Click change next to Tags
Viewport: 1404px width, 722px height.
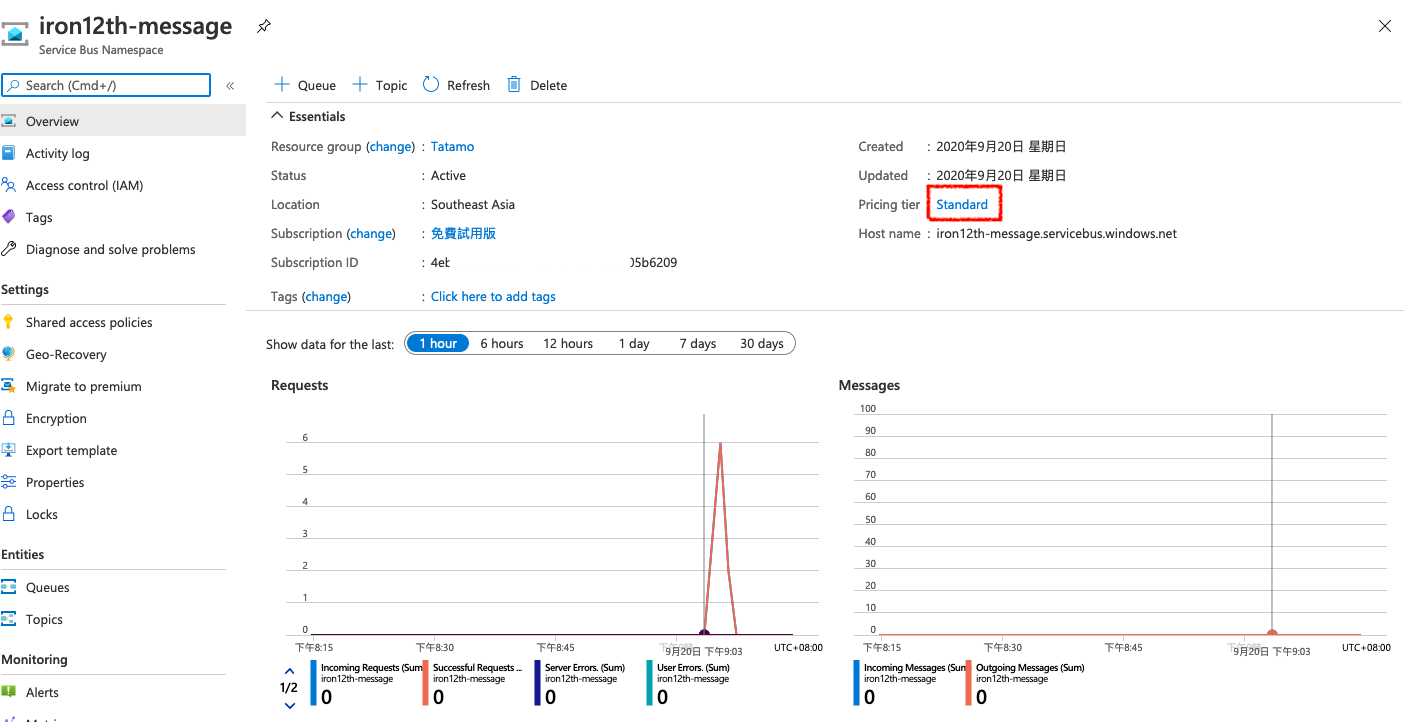(x=326, y=297)
